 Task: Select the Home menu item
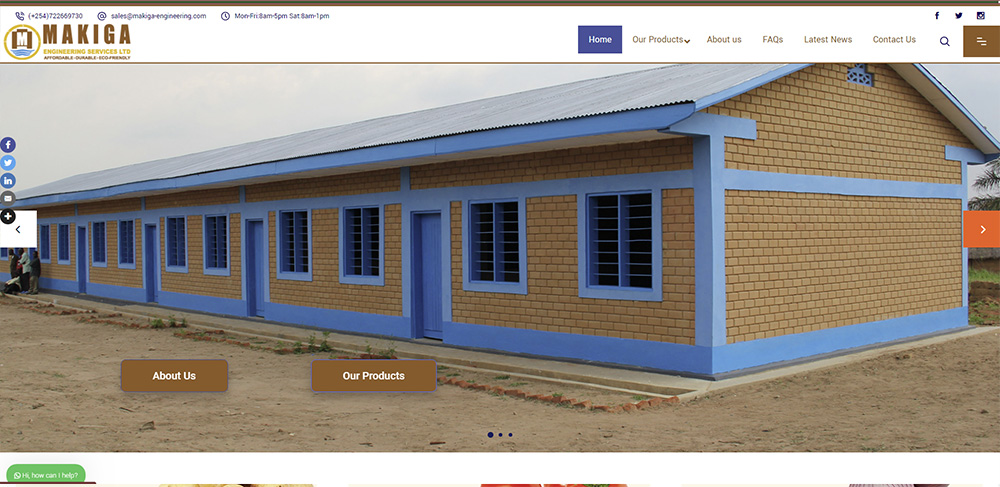tap(599, 40)
